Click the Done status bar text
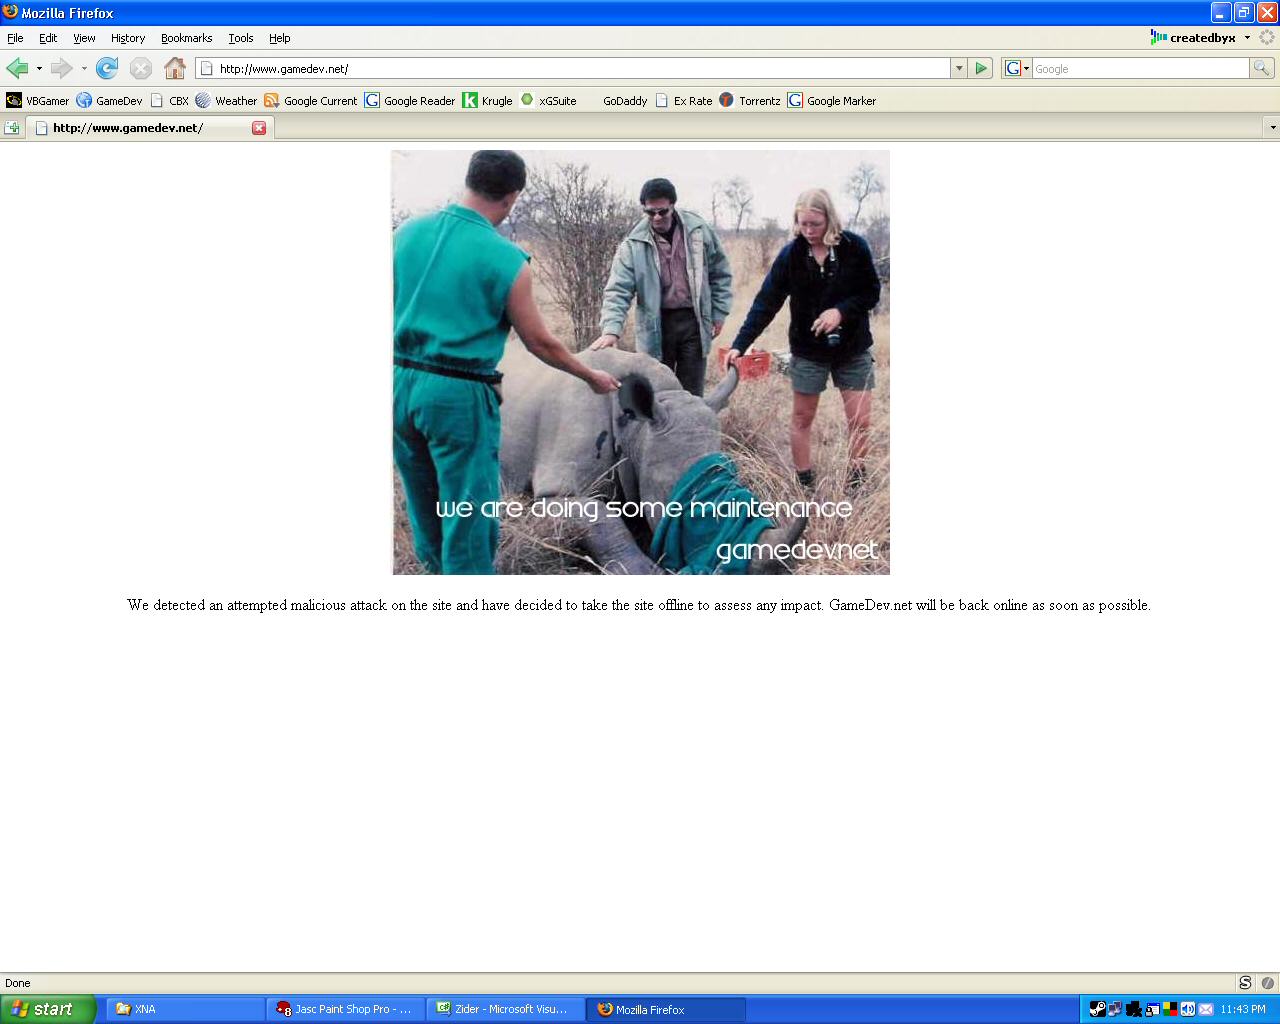Image resolution: width=1280 pixels, height=1024 pixels. click(18, 983)
